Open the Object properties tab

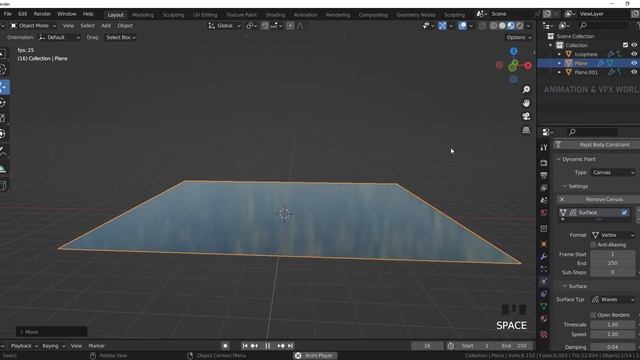click(544, 244)
